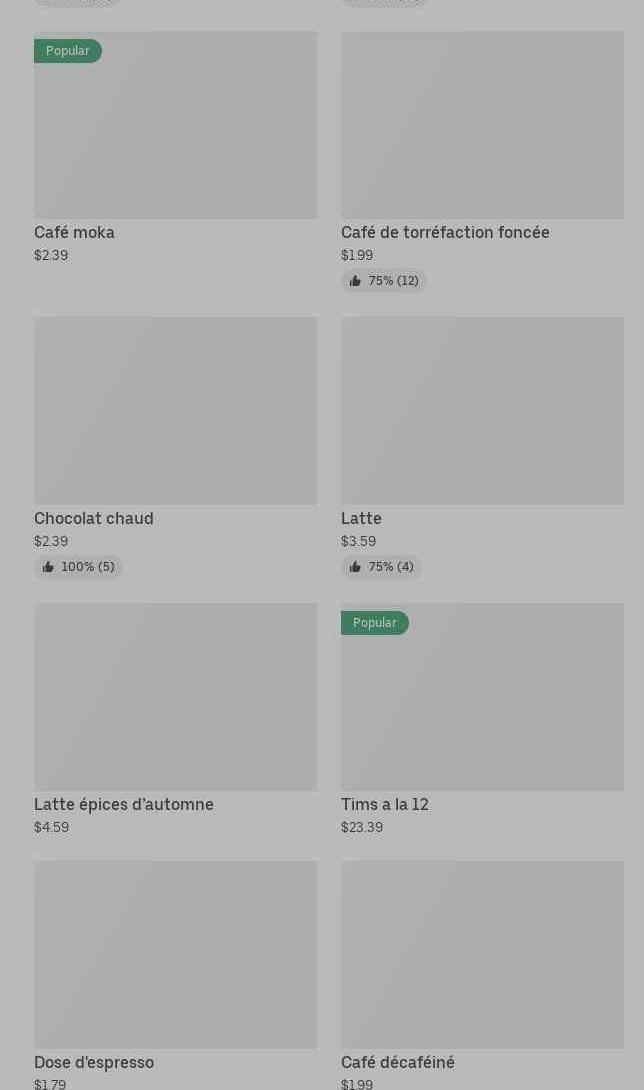This screenshot has height=1090, width=644.
Task: Open Chocolat chaud product image
Action: click(175, 411)
